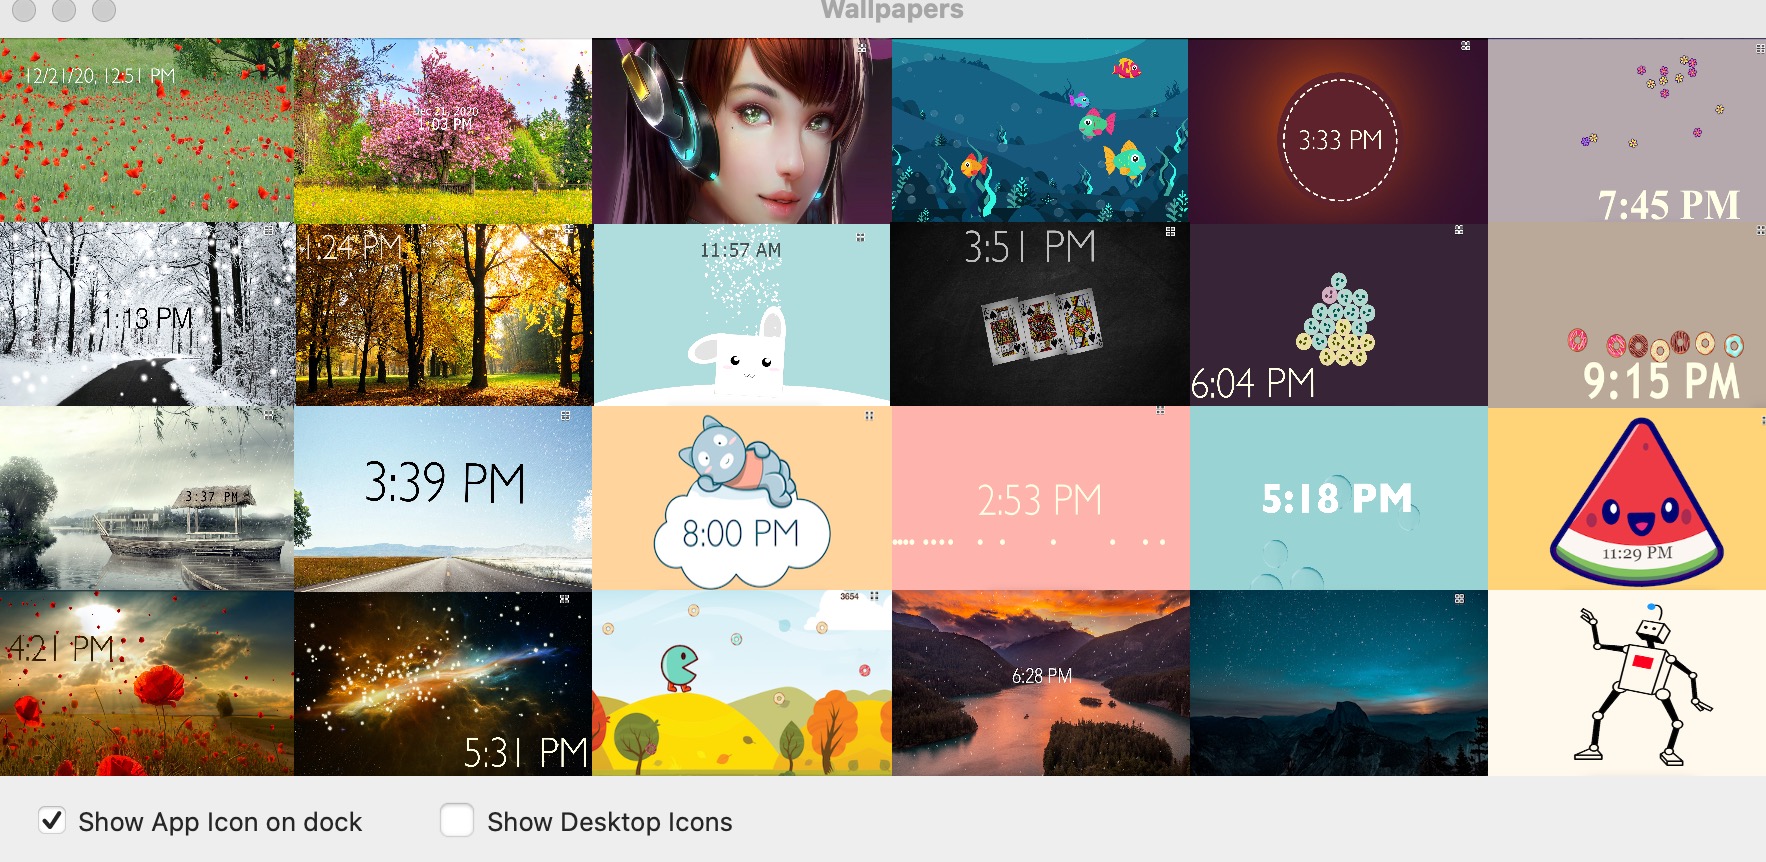Pick the teal bubbles 5:18 PM wallpaper
1766x862 pixels.
[x=1338, y=498]
